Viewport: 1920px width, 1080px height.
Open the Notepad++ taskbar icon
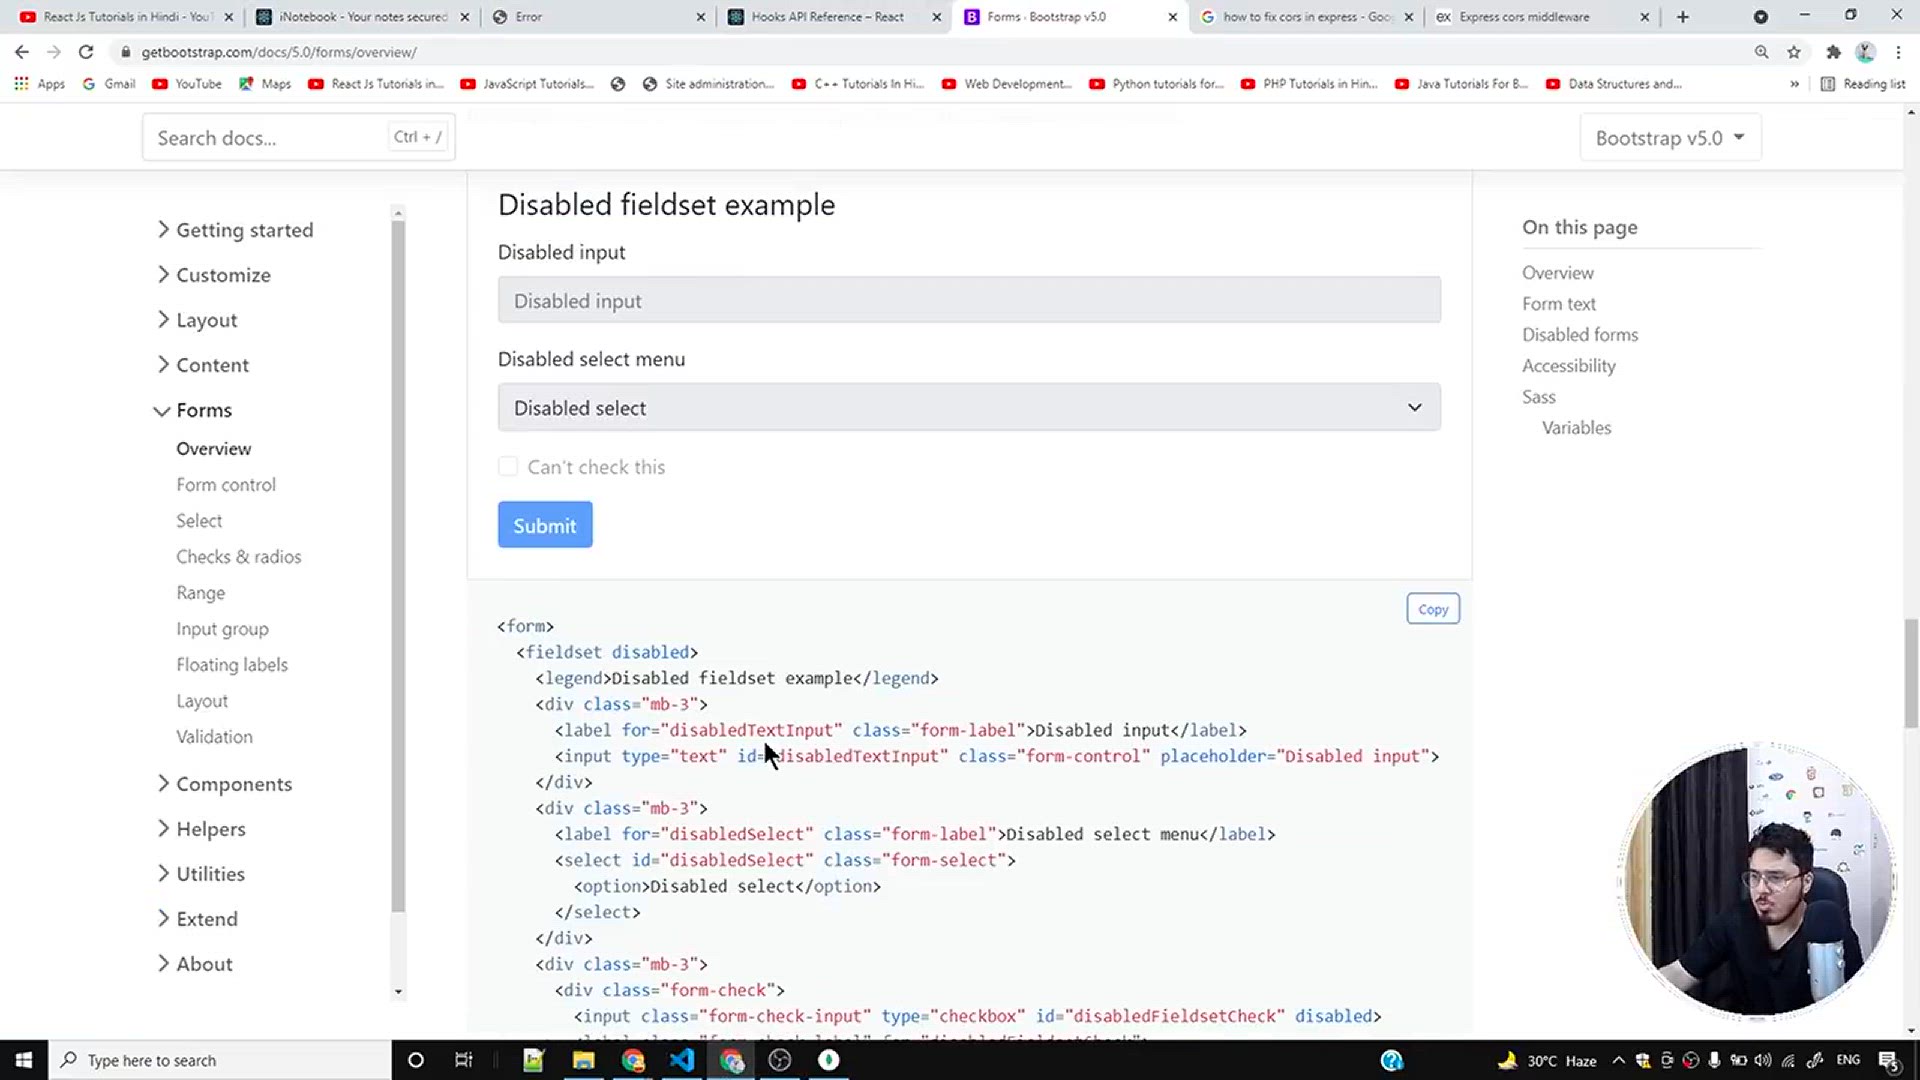[x=533, y=1060]
